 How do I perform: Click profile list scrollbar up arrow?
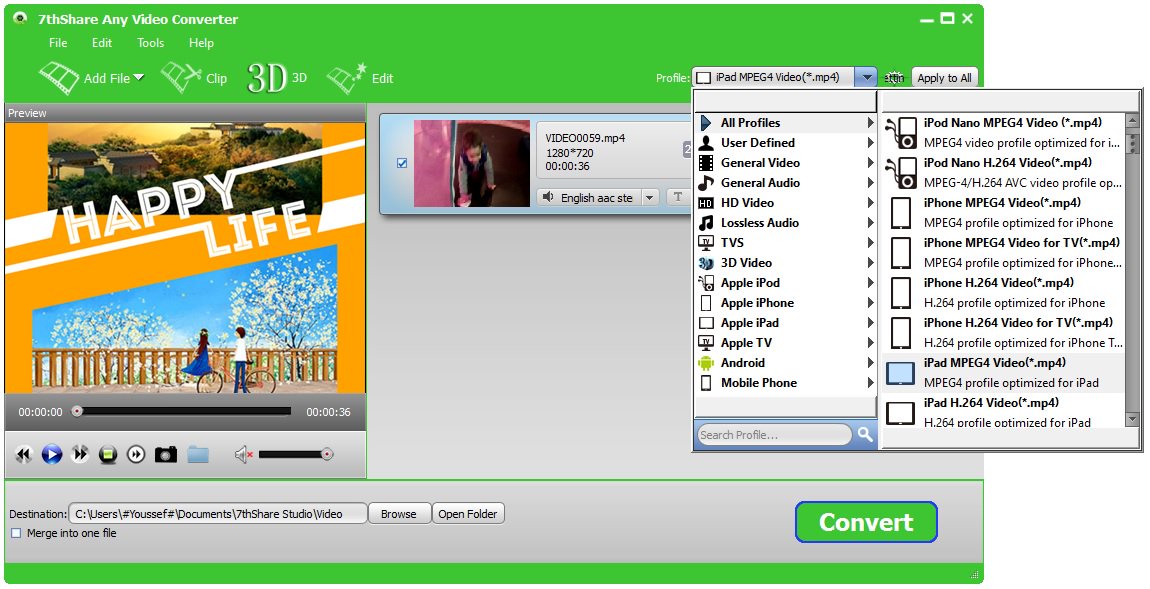(x=1132, y=121)
